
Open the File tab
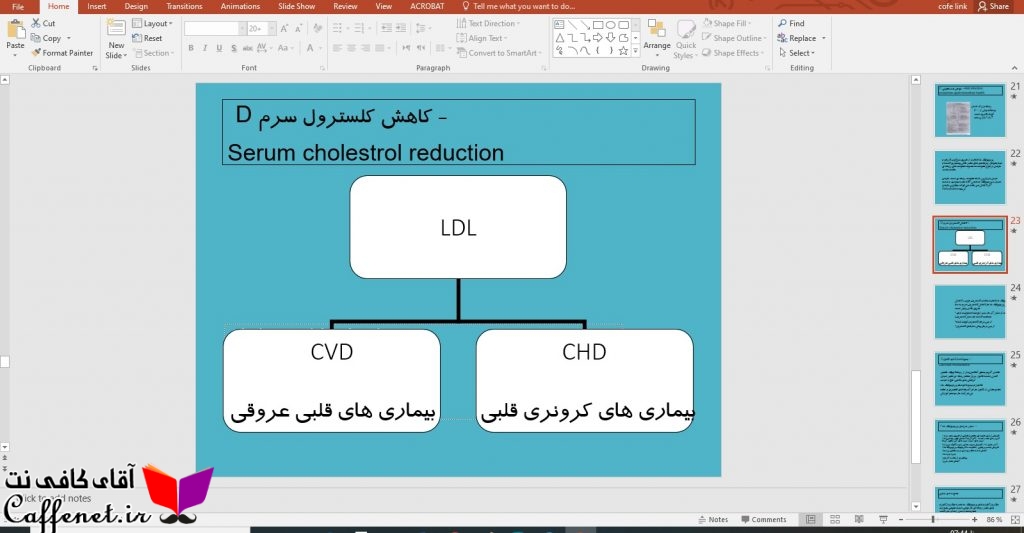[18, 7]
